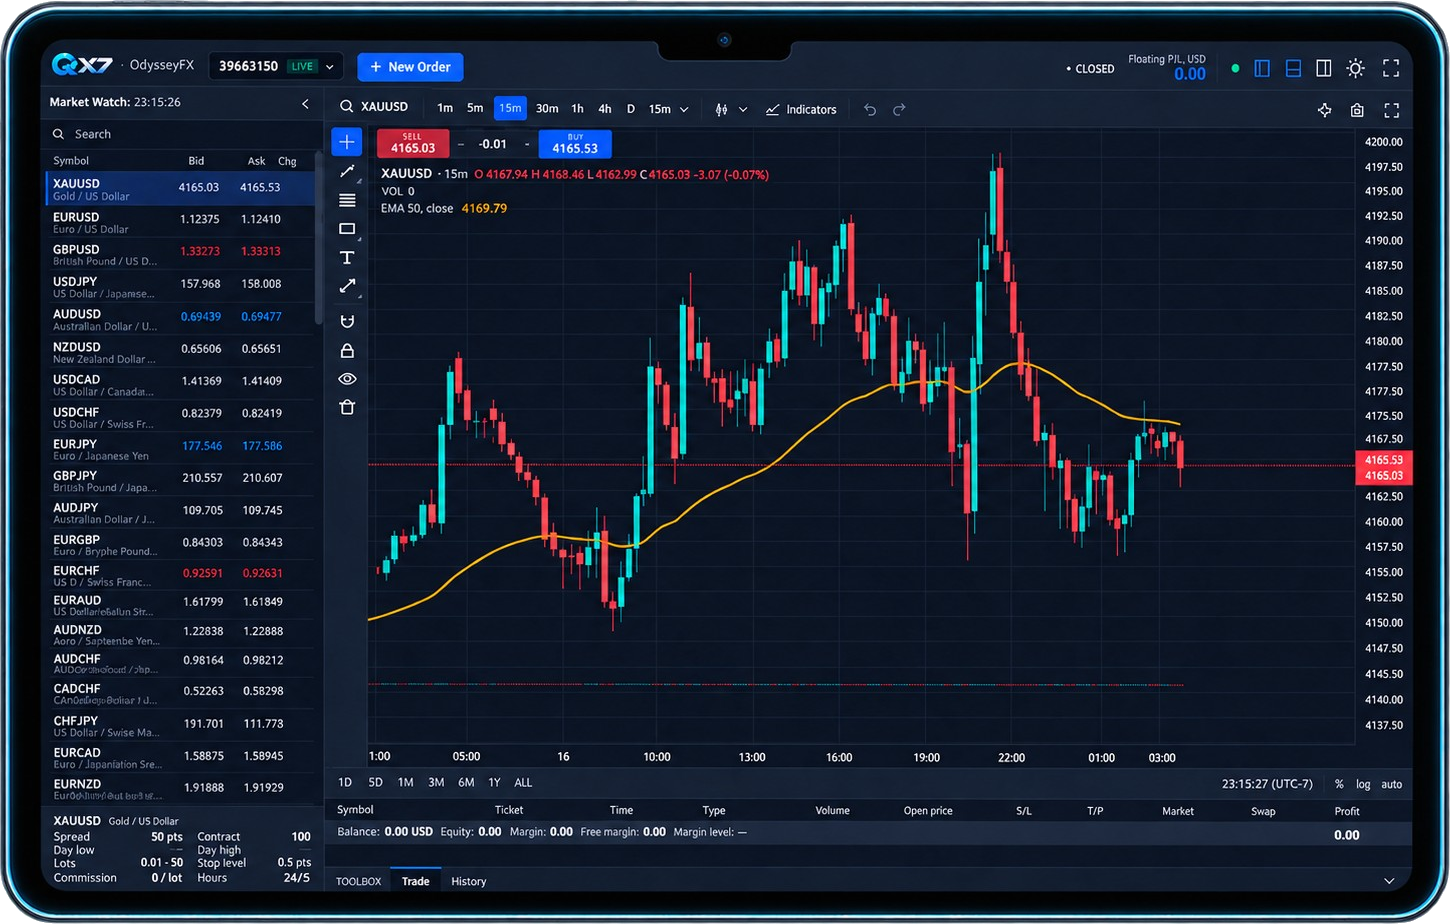Open the 15m timeframe dropdown
This screenshot has height=924, width=1450.
(668, 109)
